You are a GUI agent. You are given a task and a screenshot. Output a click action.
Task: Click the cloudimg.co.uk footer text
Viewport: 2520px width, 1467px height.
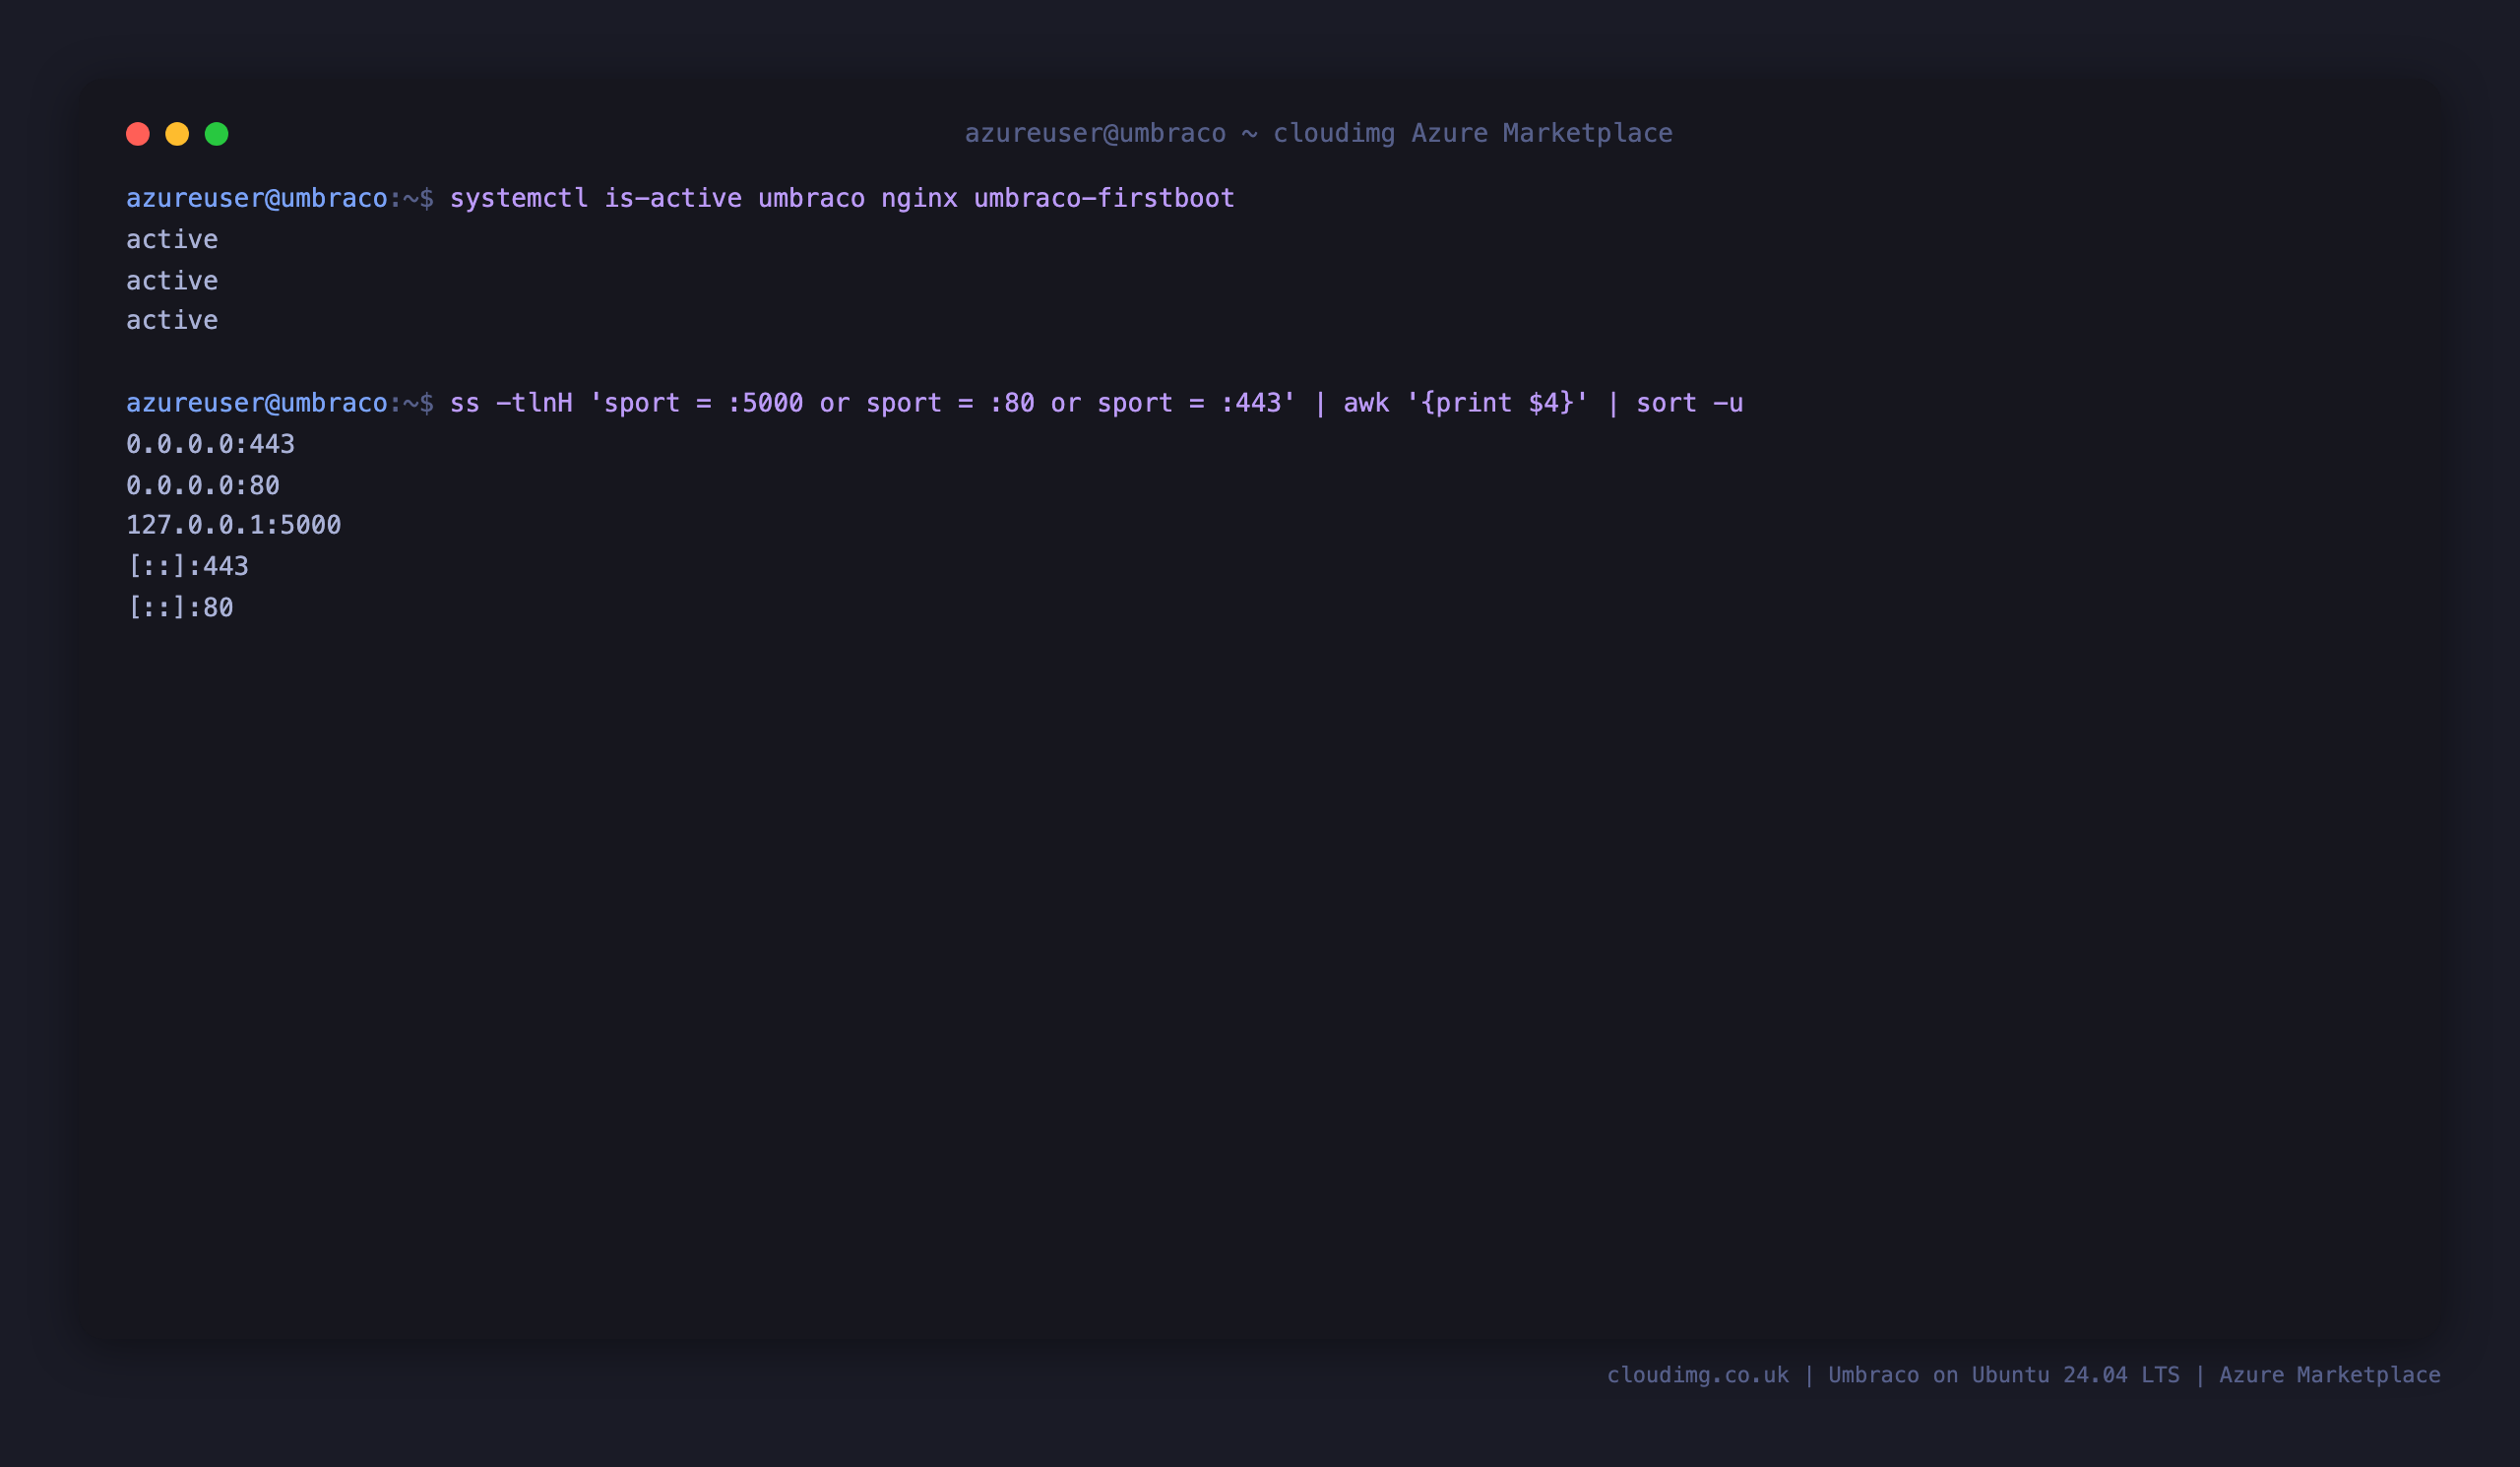click(x=1698, y=1375)
